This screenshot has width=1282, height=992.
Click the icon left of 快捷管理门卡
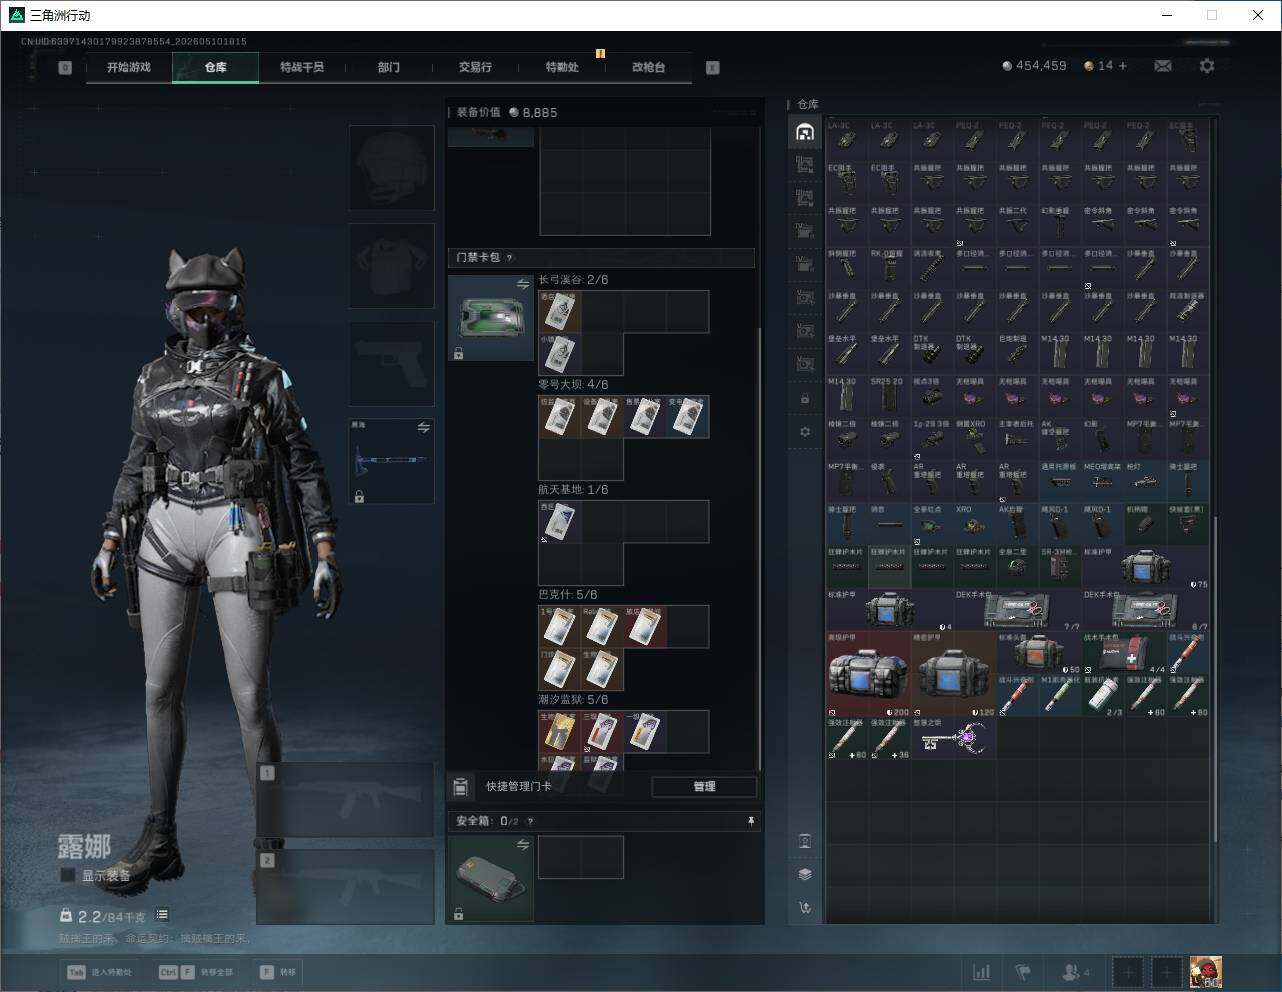click(461, 787)
